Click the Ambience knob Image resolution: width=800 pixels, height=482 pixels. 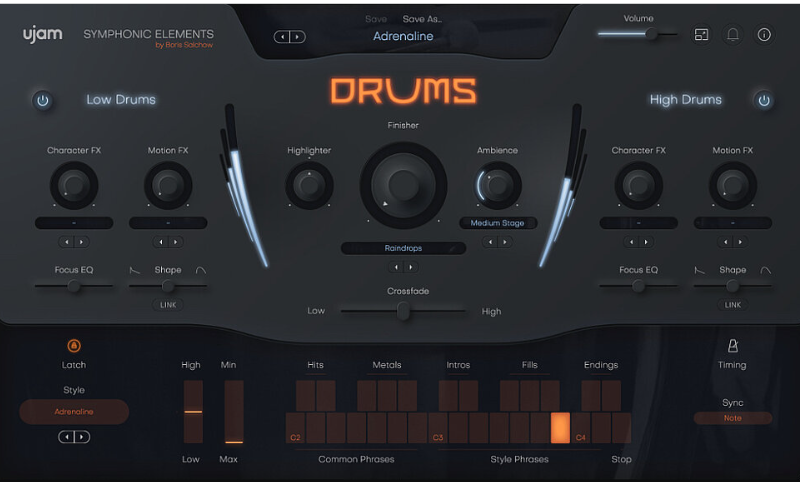coord(497,186)
